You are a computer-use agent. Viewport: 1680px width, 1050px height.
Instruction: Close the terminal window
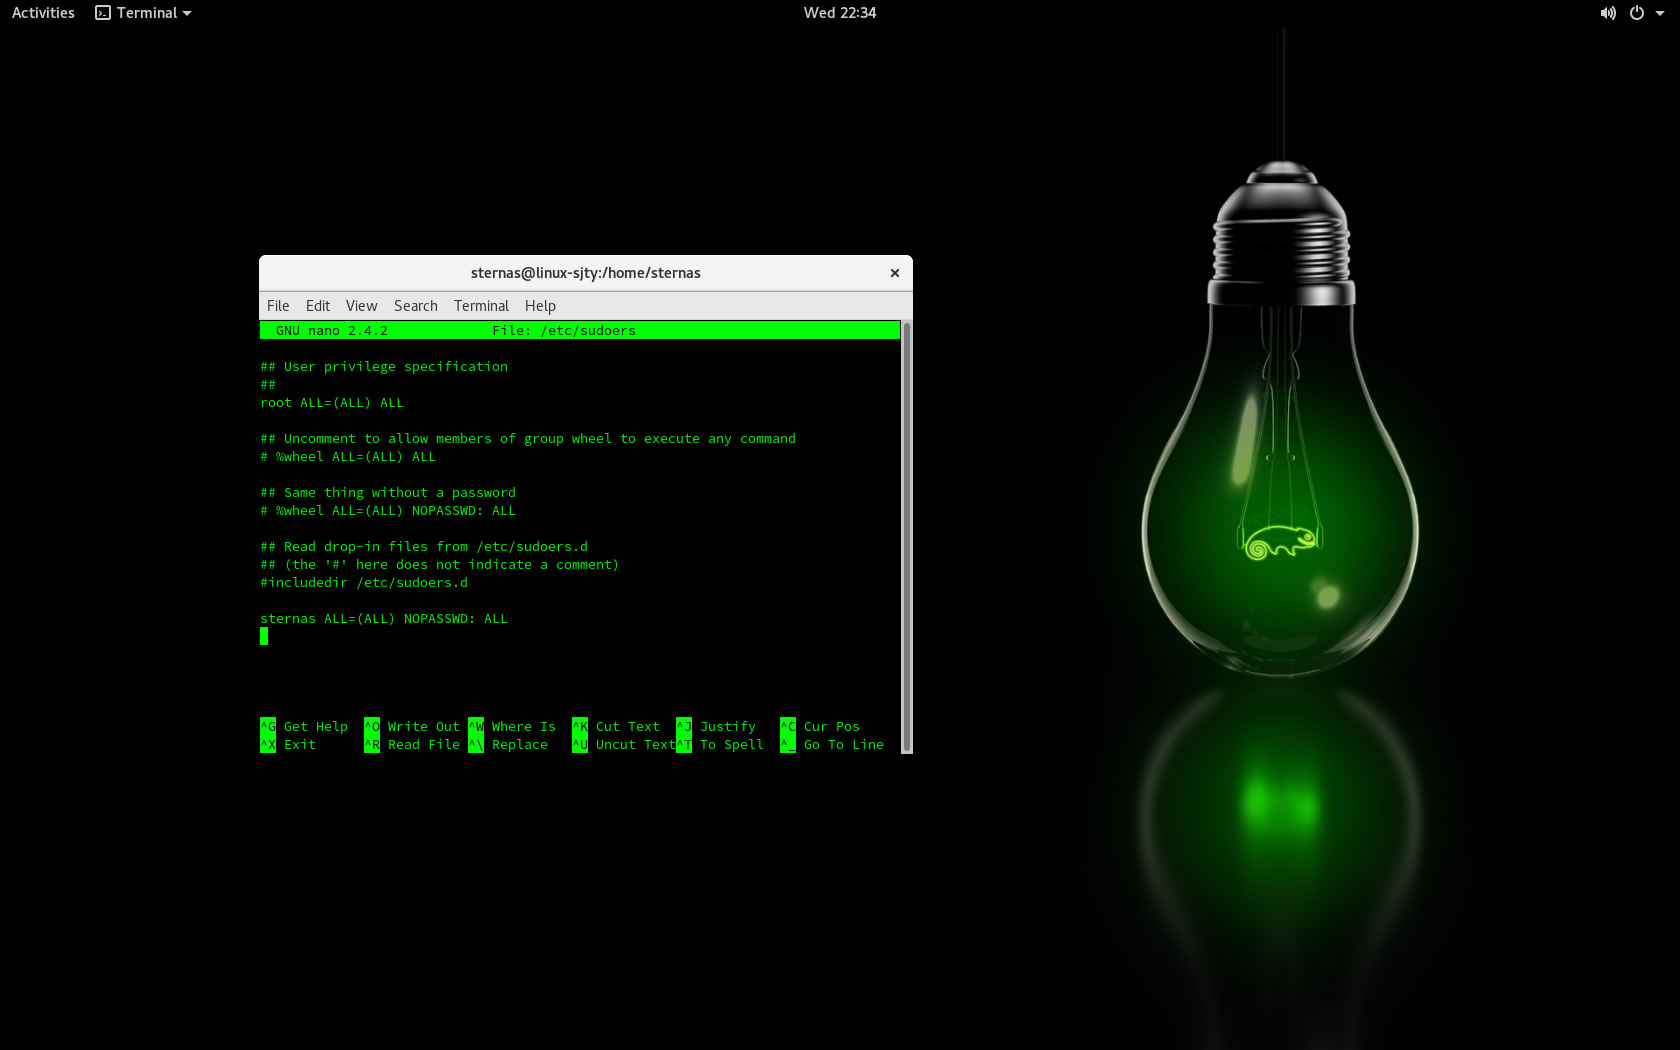[895, 273]
